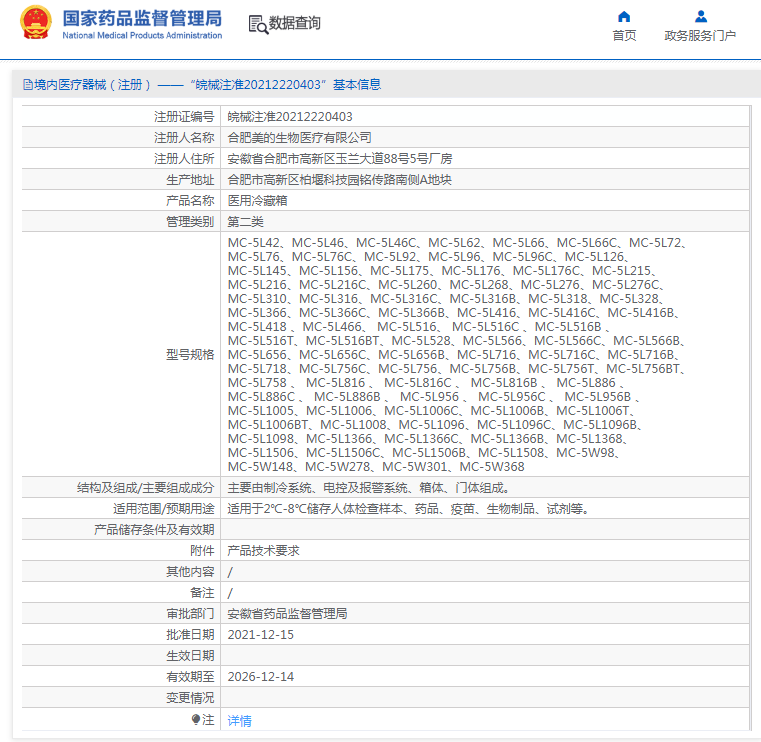Screen dimensions: 761x742
Task: Click the lightbulb icon beside 注
Action: pyautogui.click(x=196, y=719)
